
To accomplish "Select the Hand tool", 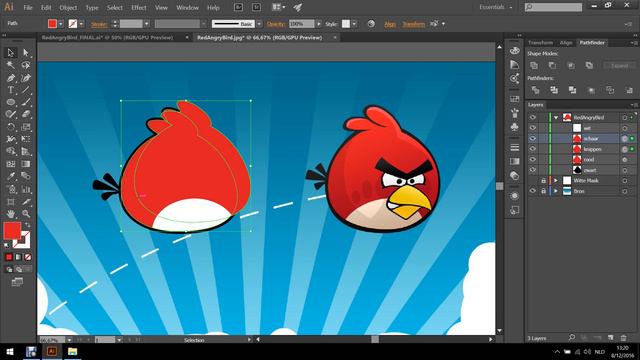I will click(x=11, y=213).
